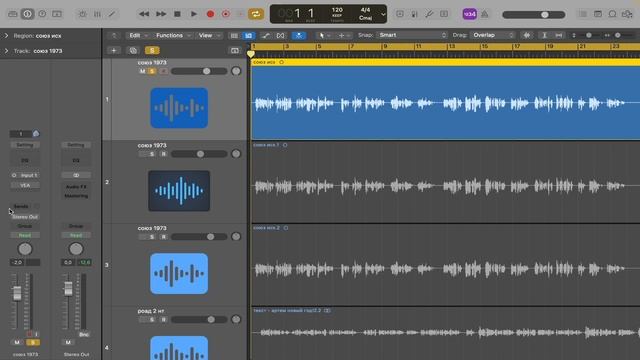Toggle Cycle mode button
Viewport: 640px width, 360px height.
point(256,14)
